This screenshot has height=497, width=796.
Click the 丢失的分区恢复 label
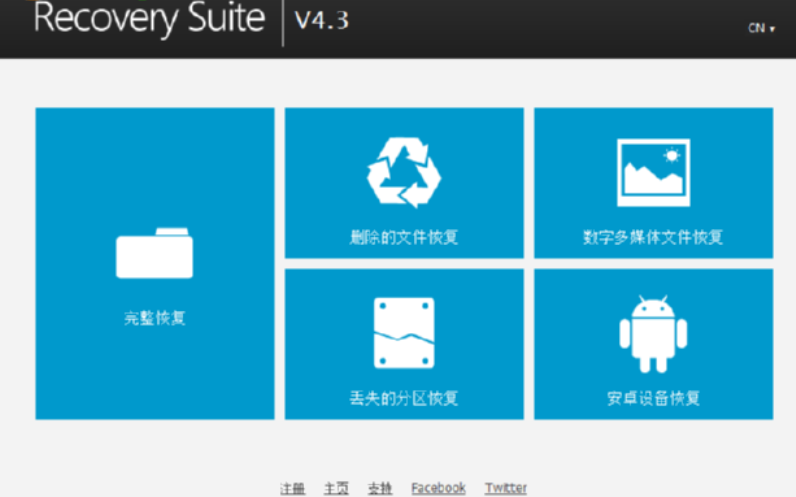point(404,398)
